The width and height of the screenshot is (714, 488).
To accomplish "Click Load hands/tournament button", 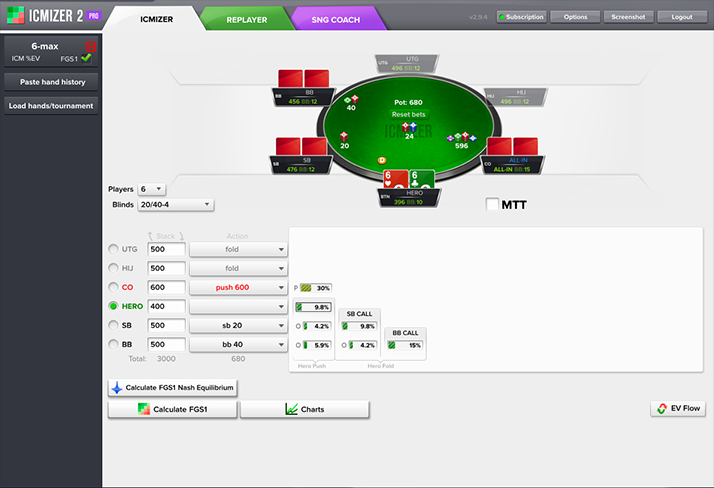I will (x=51, y=106).
